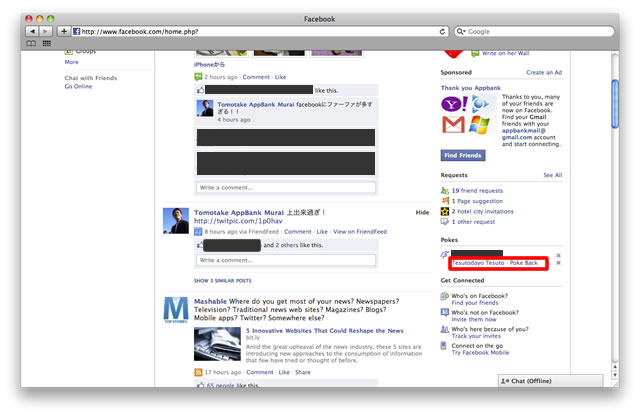Click Invite them now link

(x=474, y=320)
